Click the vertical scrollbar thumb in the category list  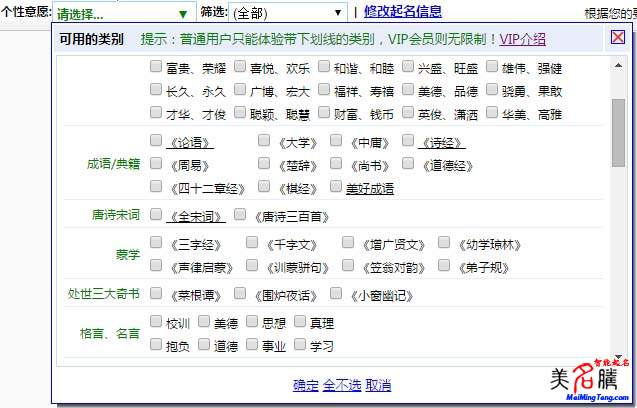[619, 135]
